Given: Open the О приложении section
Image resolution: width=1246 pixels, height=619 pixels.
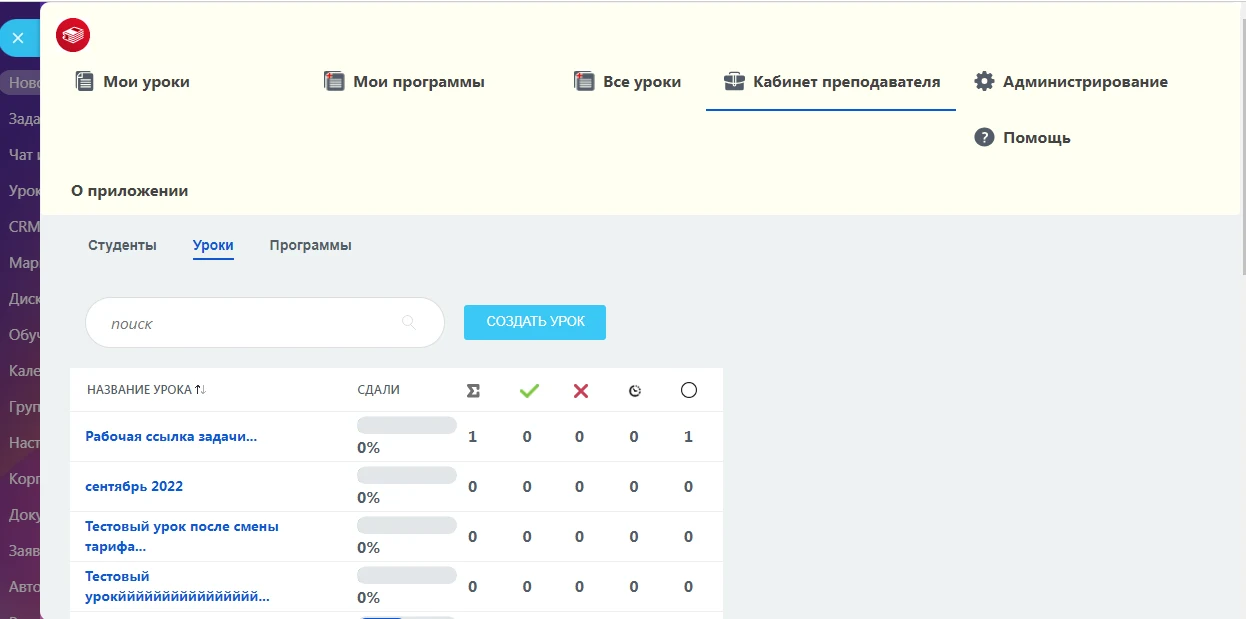Looking at the screenshot, I should click(x=130, y=190).
